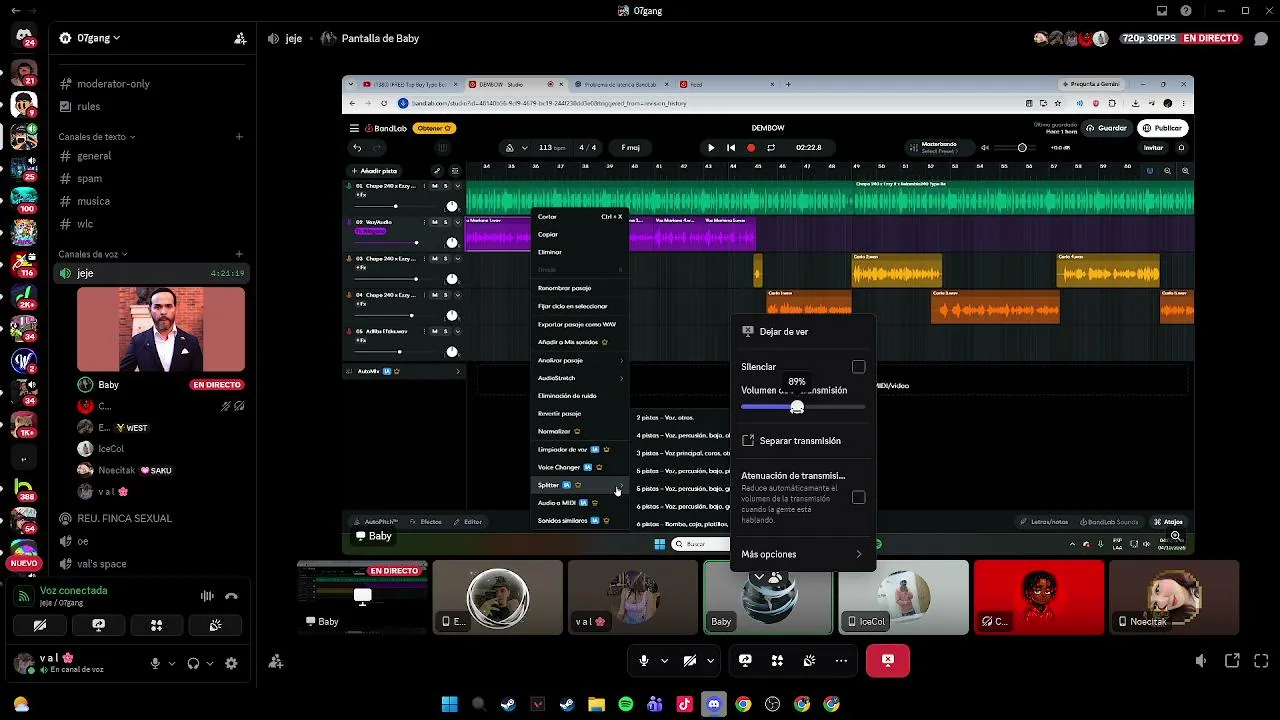This screenshot has width=1280, height=720.
Task: Collapse the Canales de texto category
Action: (x=96, y=137)
